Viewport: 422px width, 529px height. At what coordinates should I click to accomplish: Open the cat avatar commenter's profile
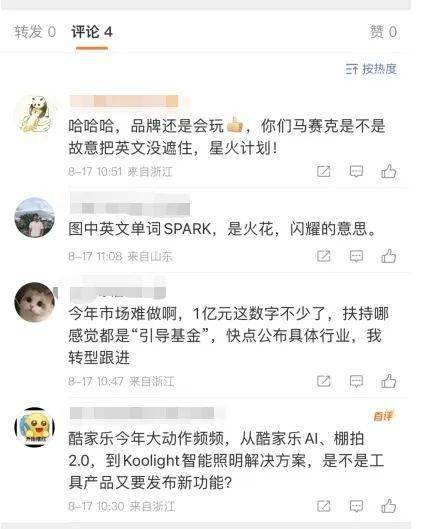point(35,302)
